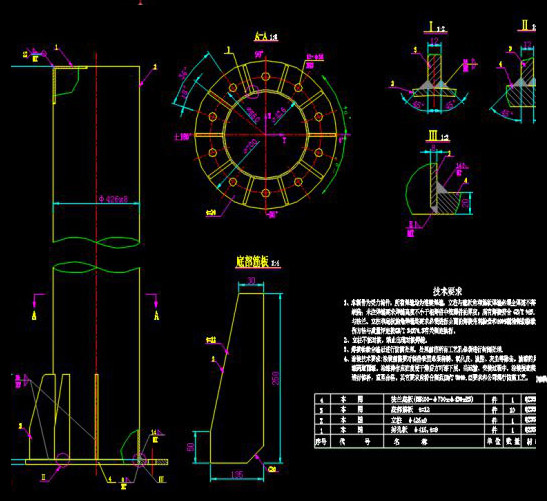547x501 pixels.
Task: Select the A-A section view title
Action: click(x=266, y=36)
